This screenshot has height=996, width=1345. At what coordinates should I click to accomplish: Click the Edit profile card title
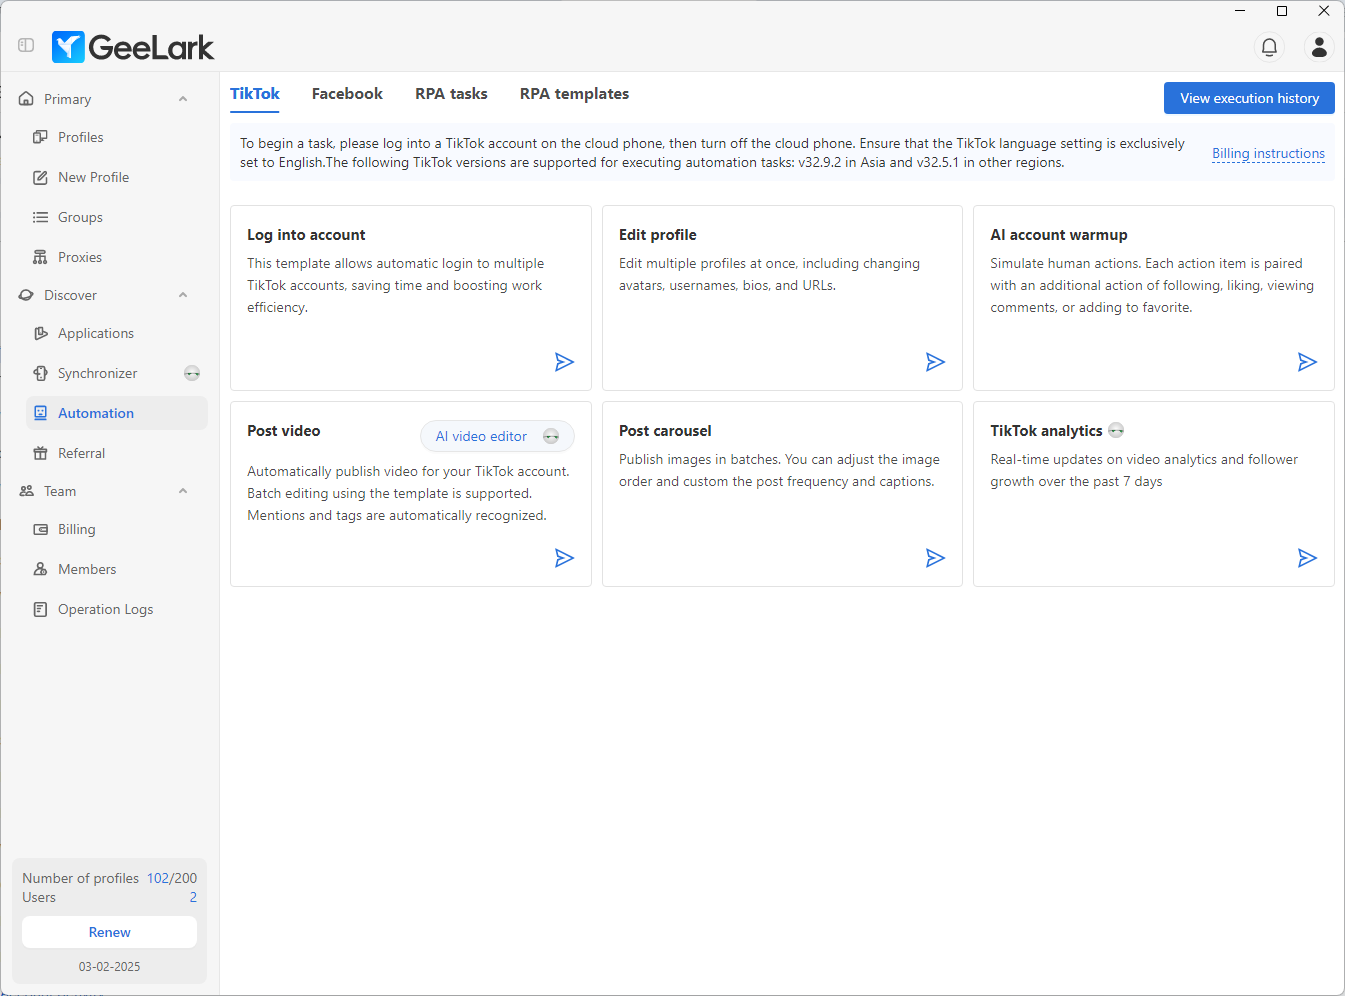coord(657,234)
